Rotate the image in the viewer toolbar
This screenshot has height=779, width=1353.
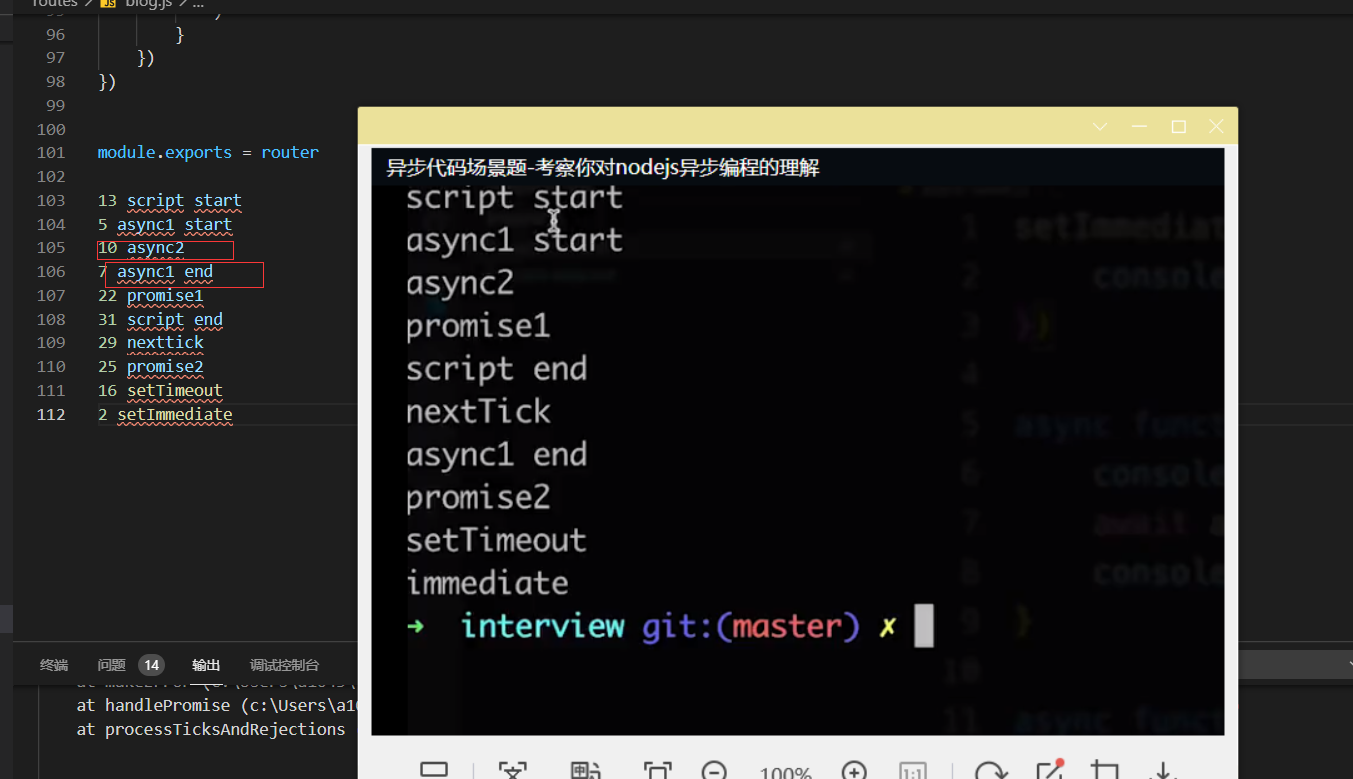[990, 771]
